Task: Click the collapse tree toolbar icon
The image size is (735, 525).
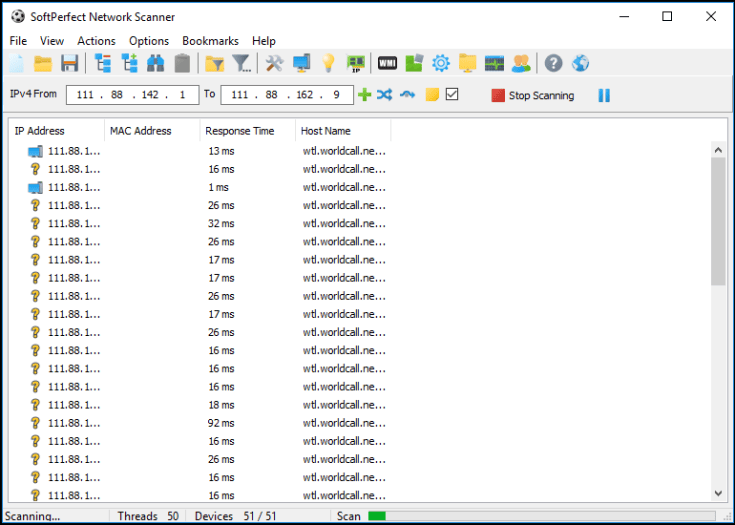Action: click(x=103, y=63)
